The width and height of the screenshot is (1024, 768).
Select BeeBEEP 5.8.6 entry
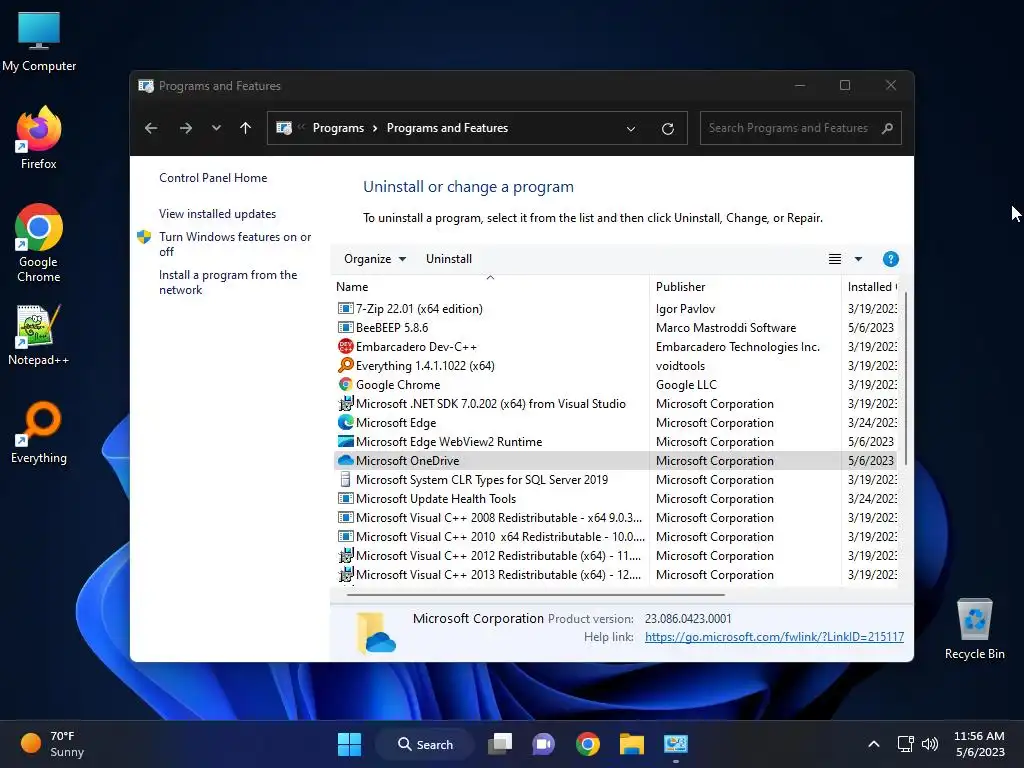click(392, 328)
